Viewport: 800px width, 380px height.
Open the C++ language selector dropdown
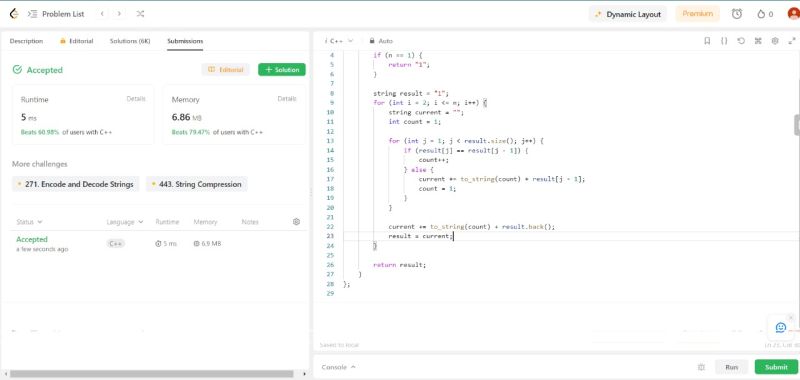pyautogui.click(x=340, y=41)
